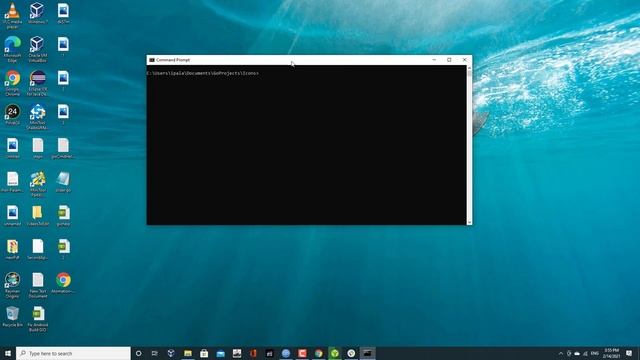Open the Office icon on the taskbar
Image resolution: width=640 pixels, height=360 pixels.
pyautogui.click(x=253, y=353)
